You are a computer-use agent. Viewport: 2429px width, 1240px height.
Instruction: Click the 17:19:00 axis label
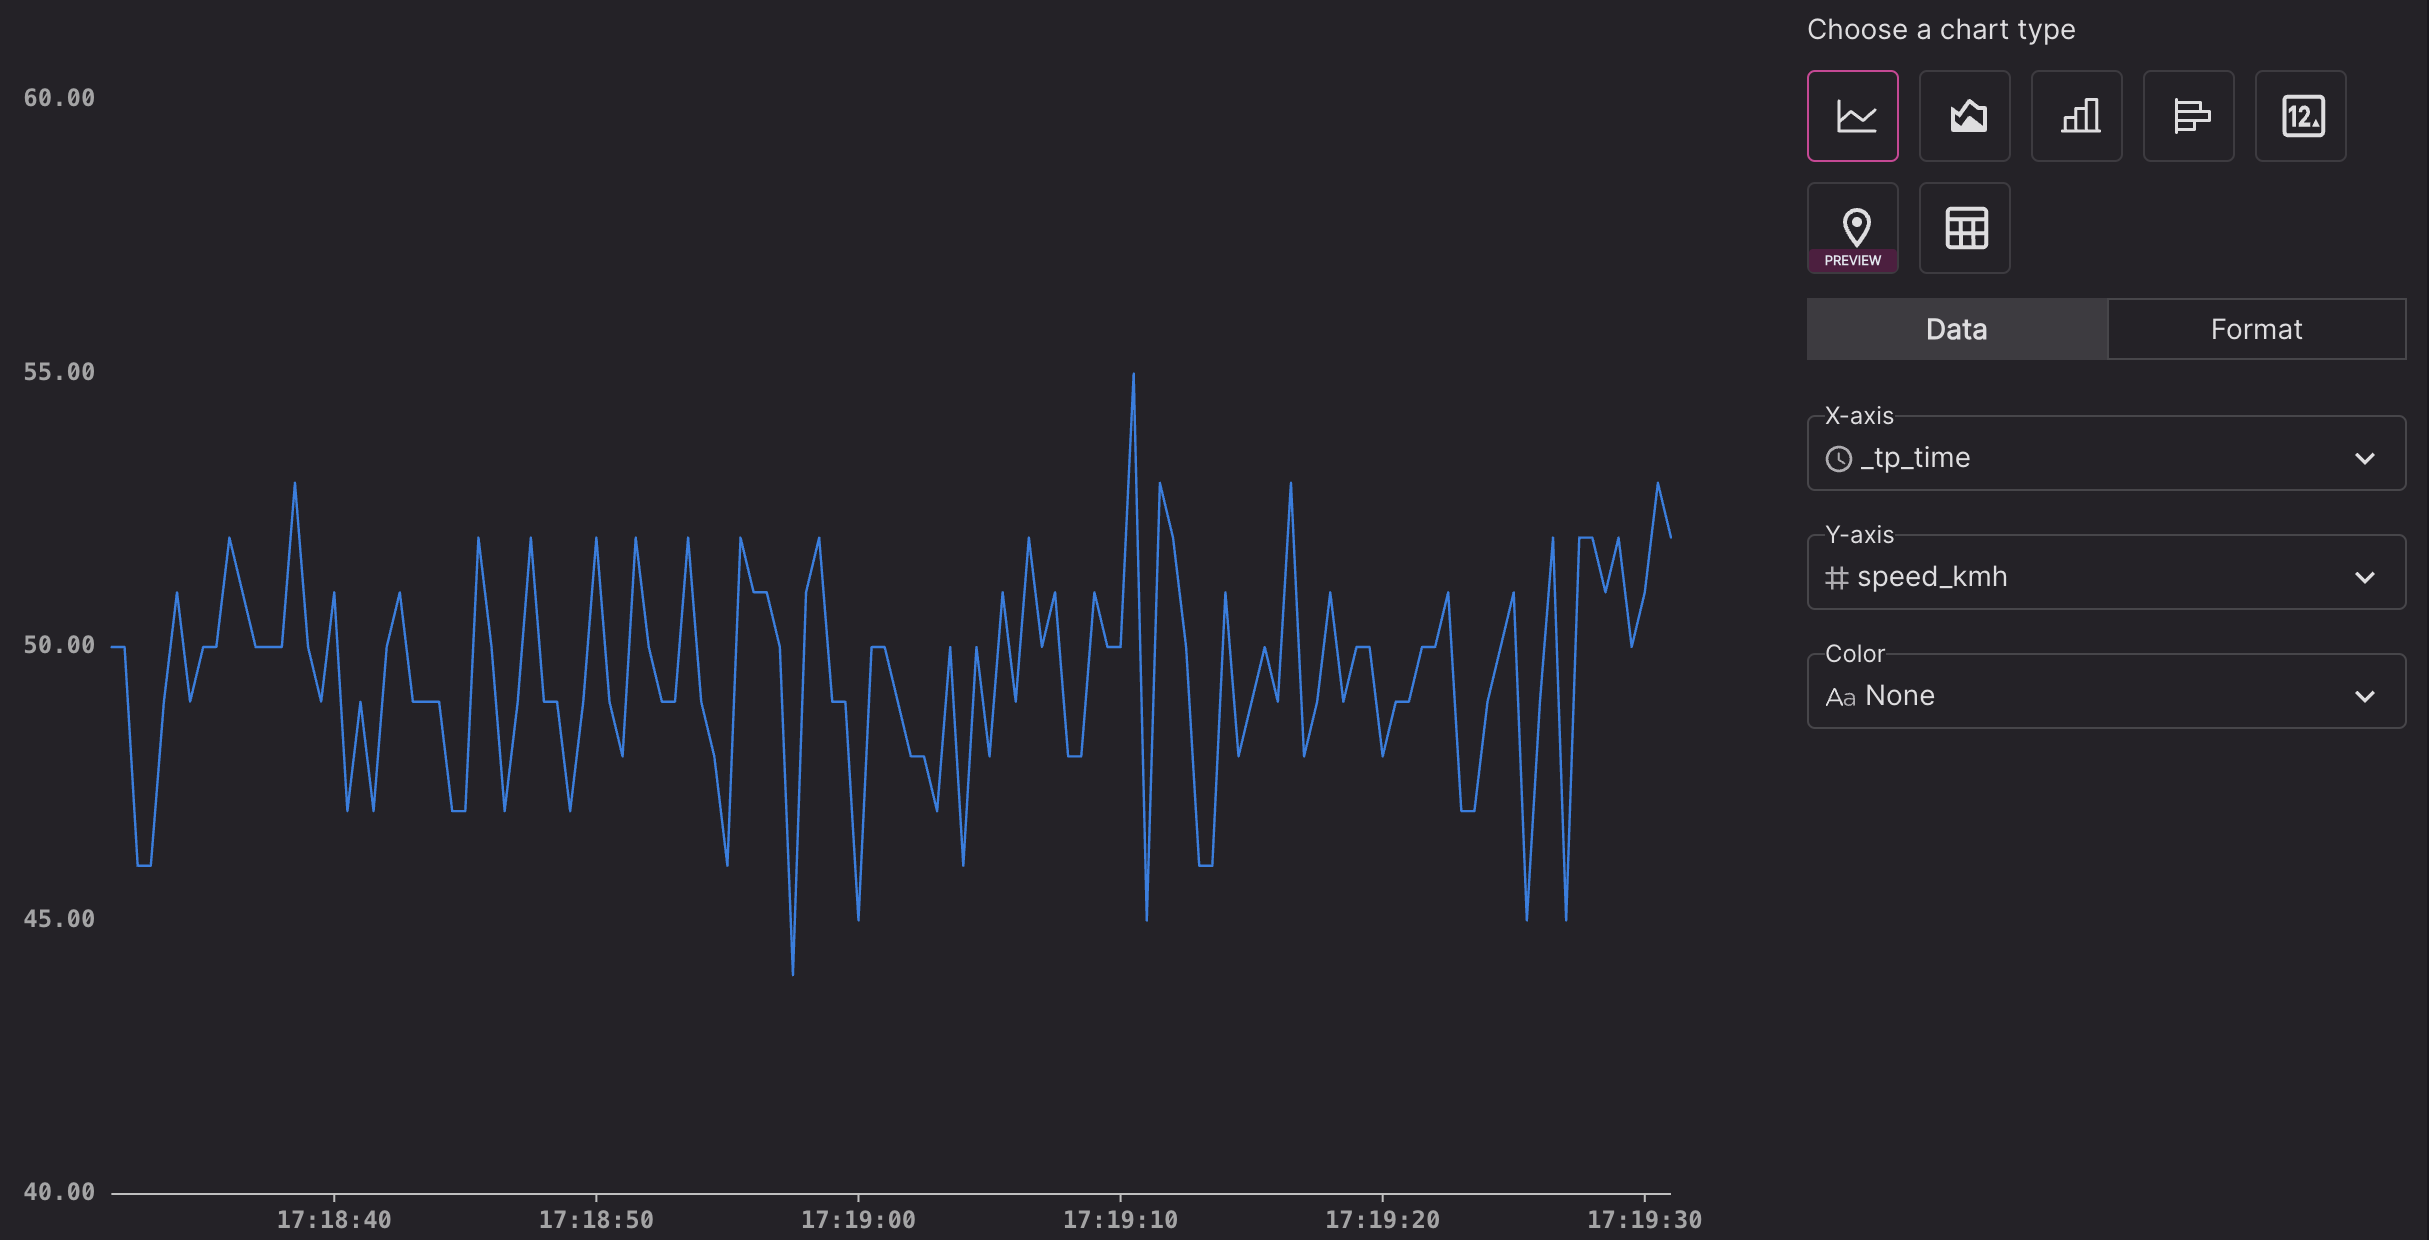click(858, 1219)
